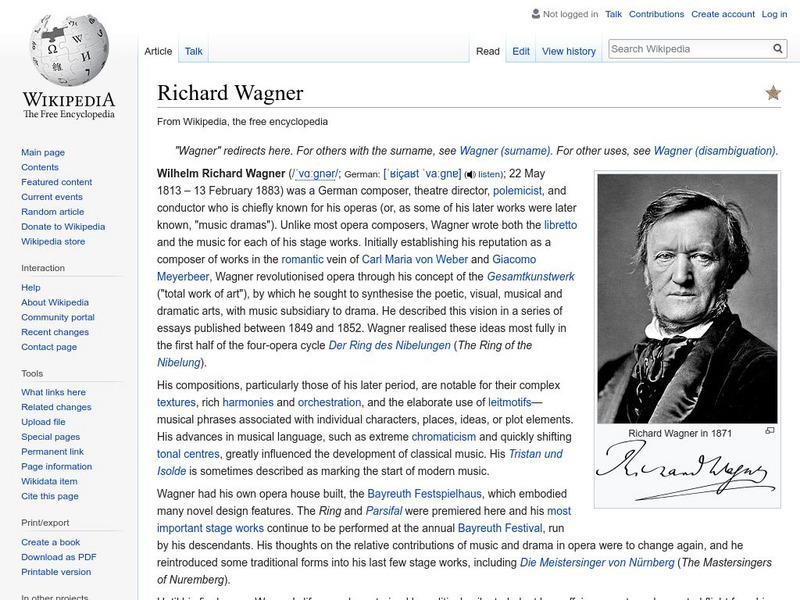Open Featured content
Screen dimensions: 800x600
click(x=57, y=182)
